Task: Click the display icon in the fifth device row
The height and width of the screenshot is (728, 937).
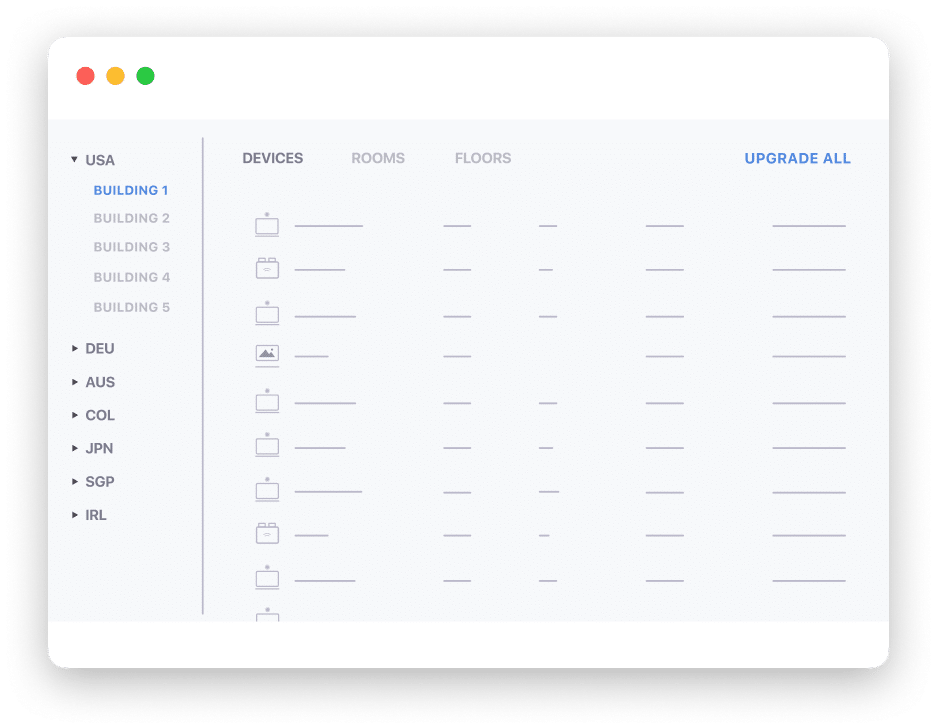Action: point(267,401)
